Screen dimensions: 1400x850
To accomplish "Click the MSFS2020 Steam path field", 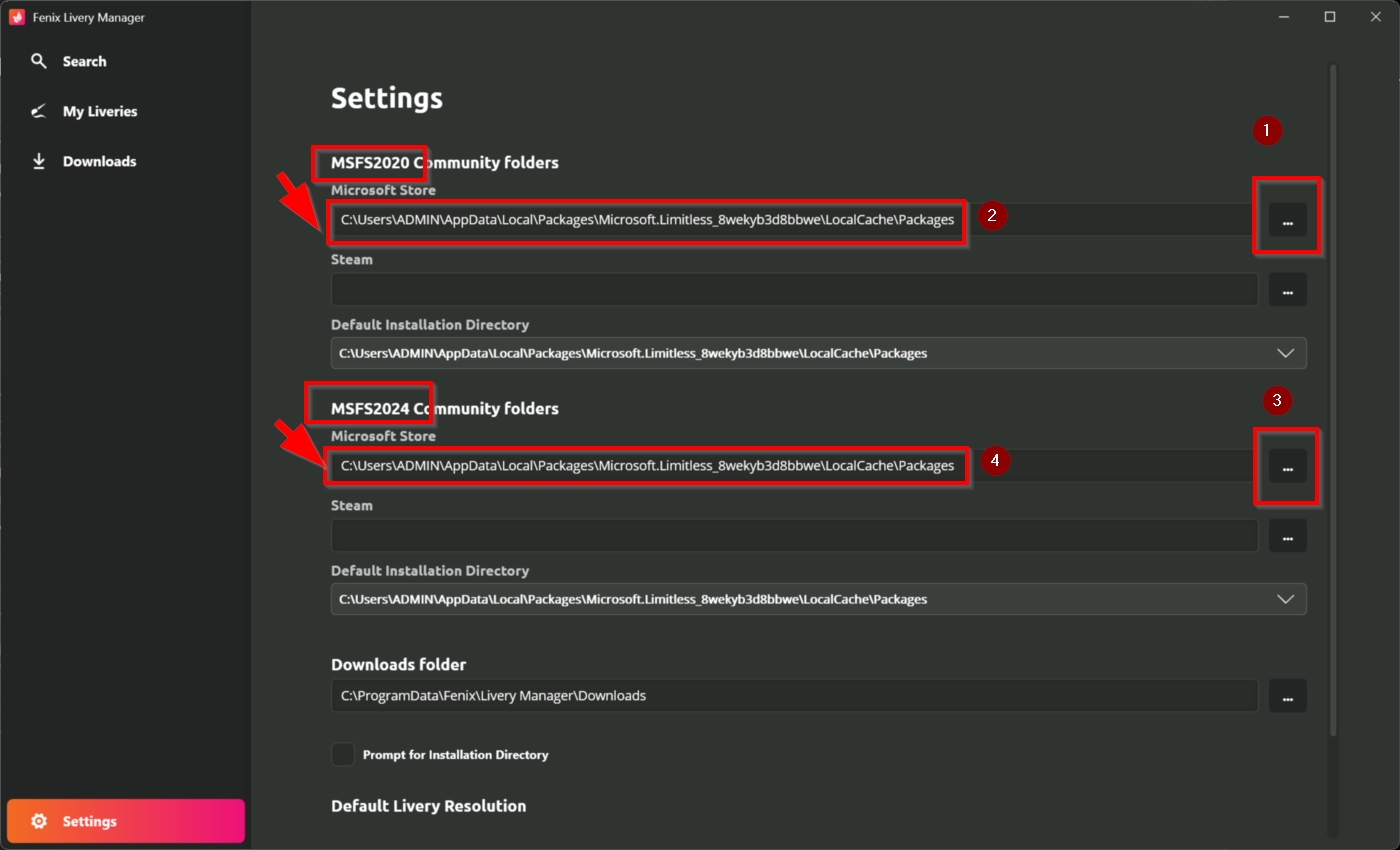I will coord(794,290).
